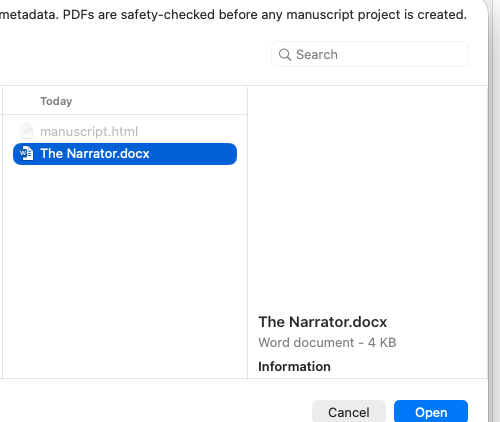
Task: Click the magnifying glass search icon
Action: (285, 54)
